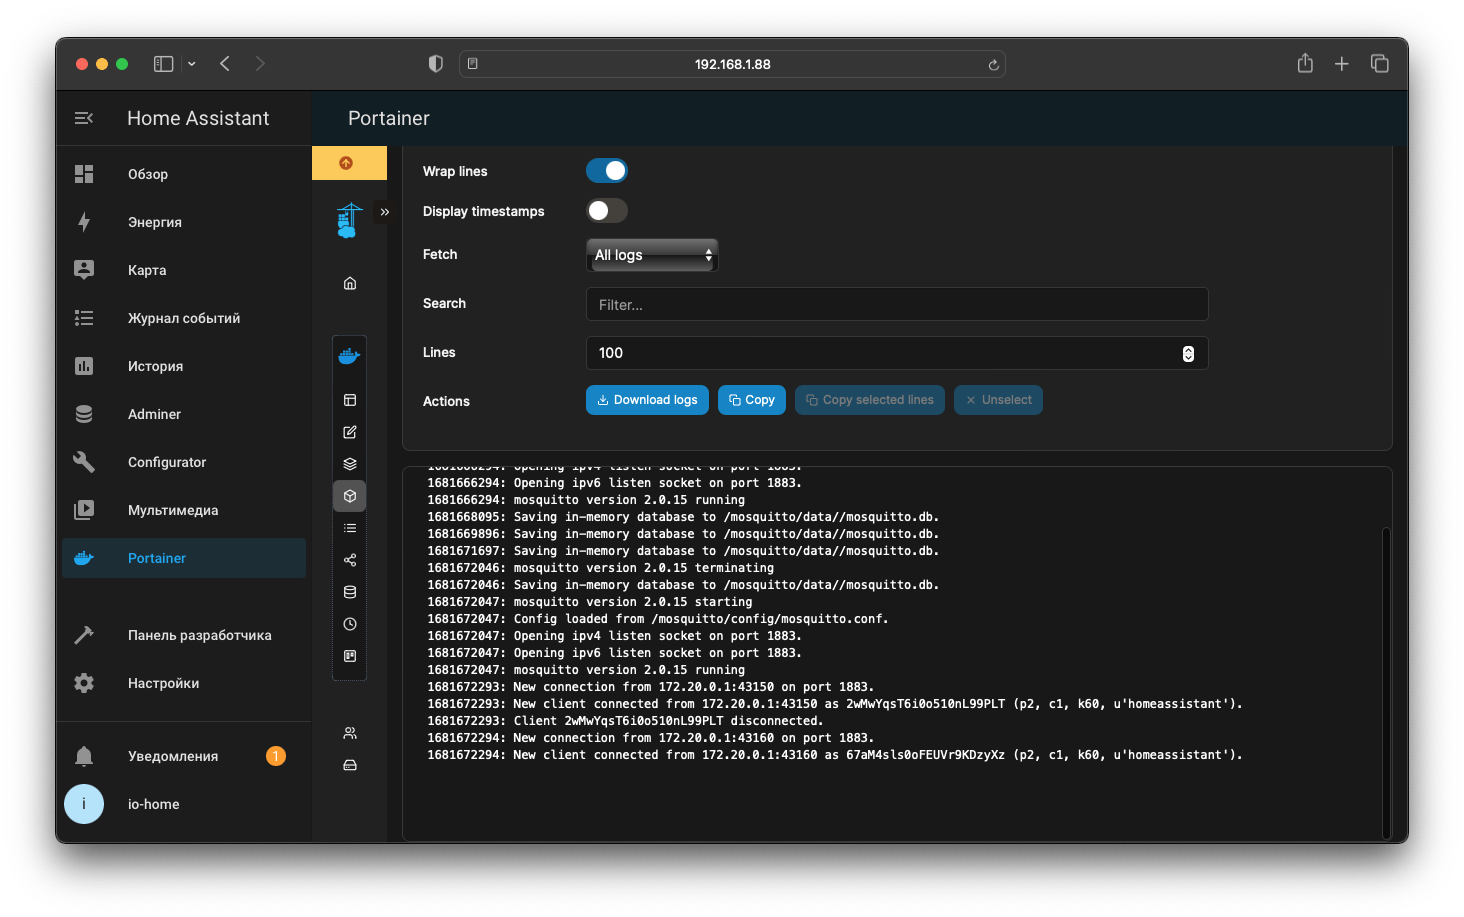Click the Lines count stepper

pos(1187,353)
